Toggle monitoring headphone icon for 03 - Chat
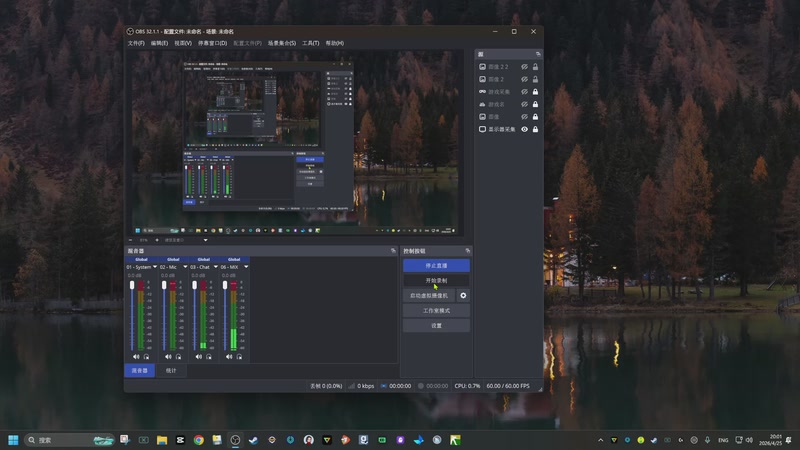Image resolution: width=800 pixels, height=450 pixels. (x=209, y=357)
